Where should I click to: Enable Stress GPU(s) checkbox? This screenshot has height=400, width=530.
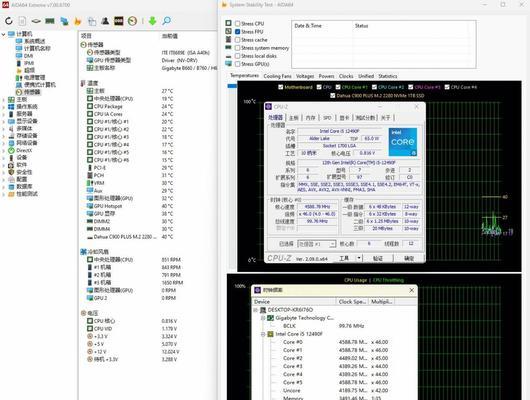click(238, 64)
